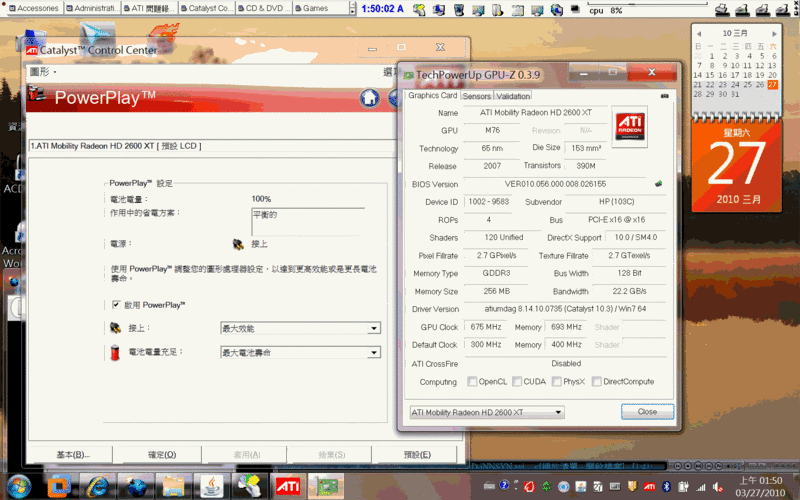The image size is (800, 500).
Task: Expand the GPU selector dropdown in GPU-Z
Action: pos(487,412)
